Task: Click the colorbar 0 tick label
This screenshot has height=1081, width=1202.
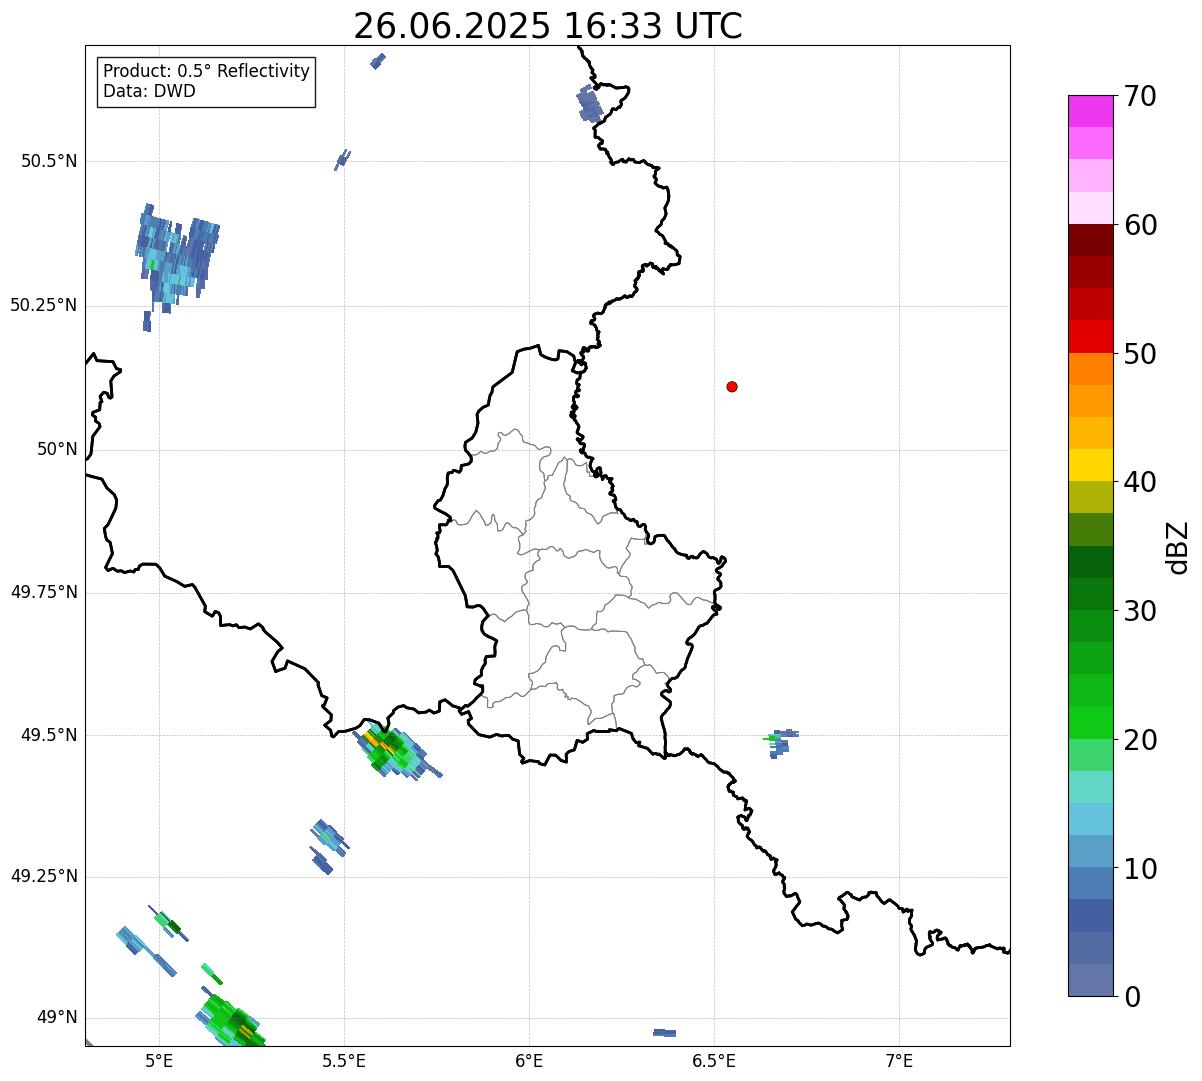Action: [1132, 997]
